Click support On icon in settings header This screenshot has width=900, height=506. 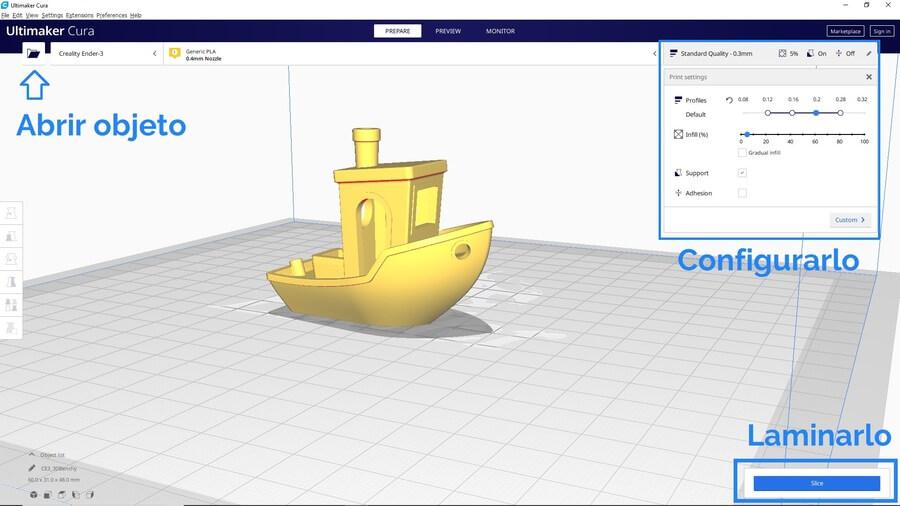pos(810,53)
